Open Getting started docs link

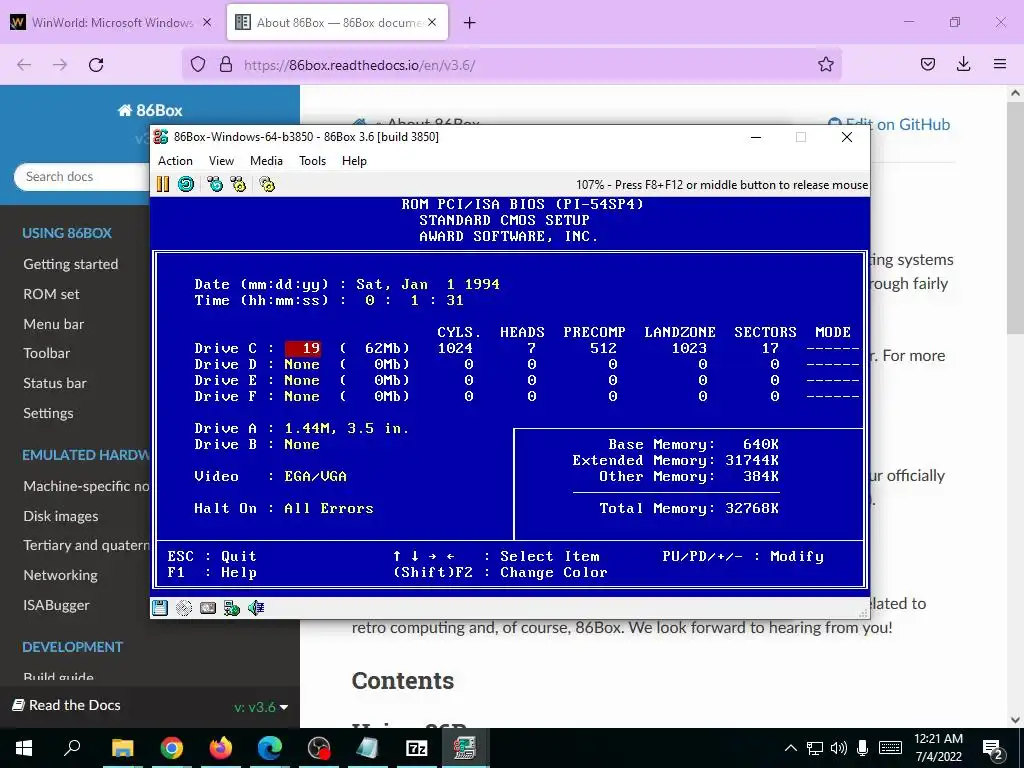[71, 264]
